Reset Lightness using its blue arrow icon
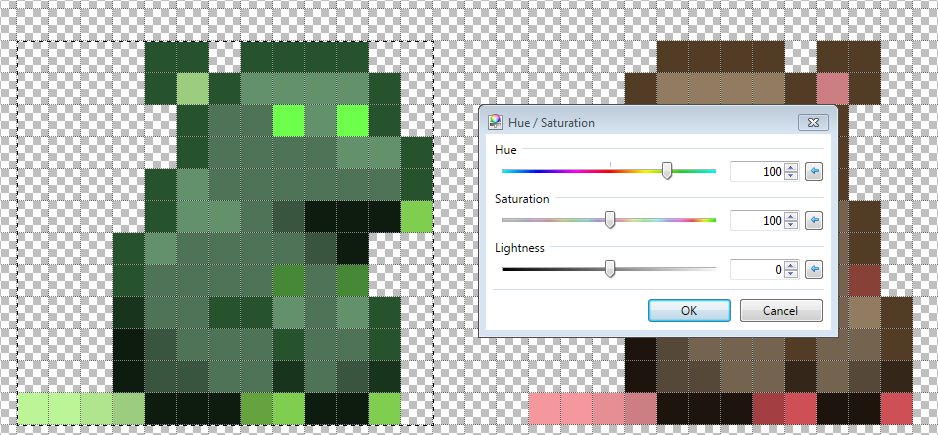This screenshot has width=938, height=435. (814, 270)
